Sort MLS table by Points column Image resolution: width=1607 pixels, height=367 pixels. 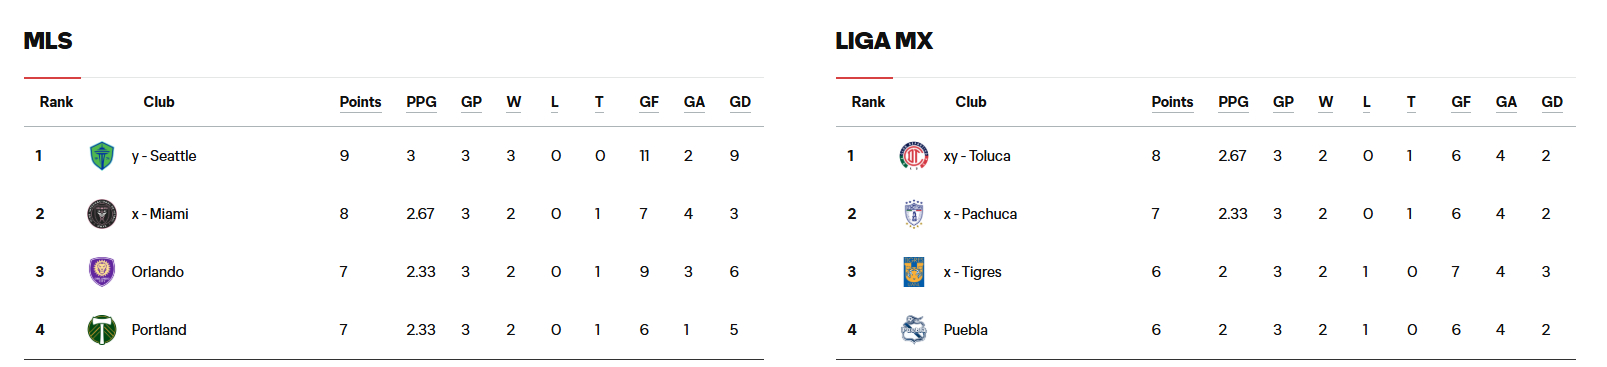click(360, 102)
